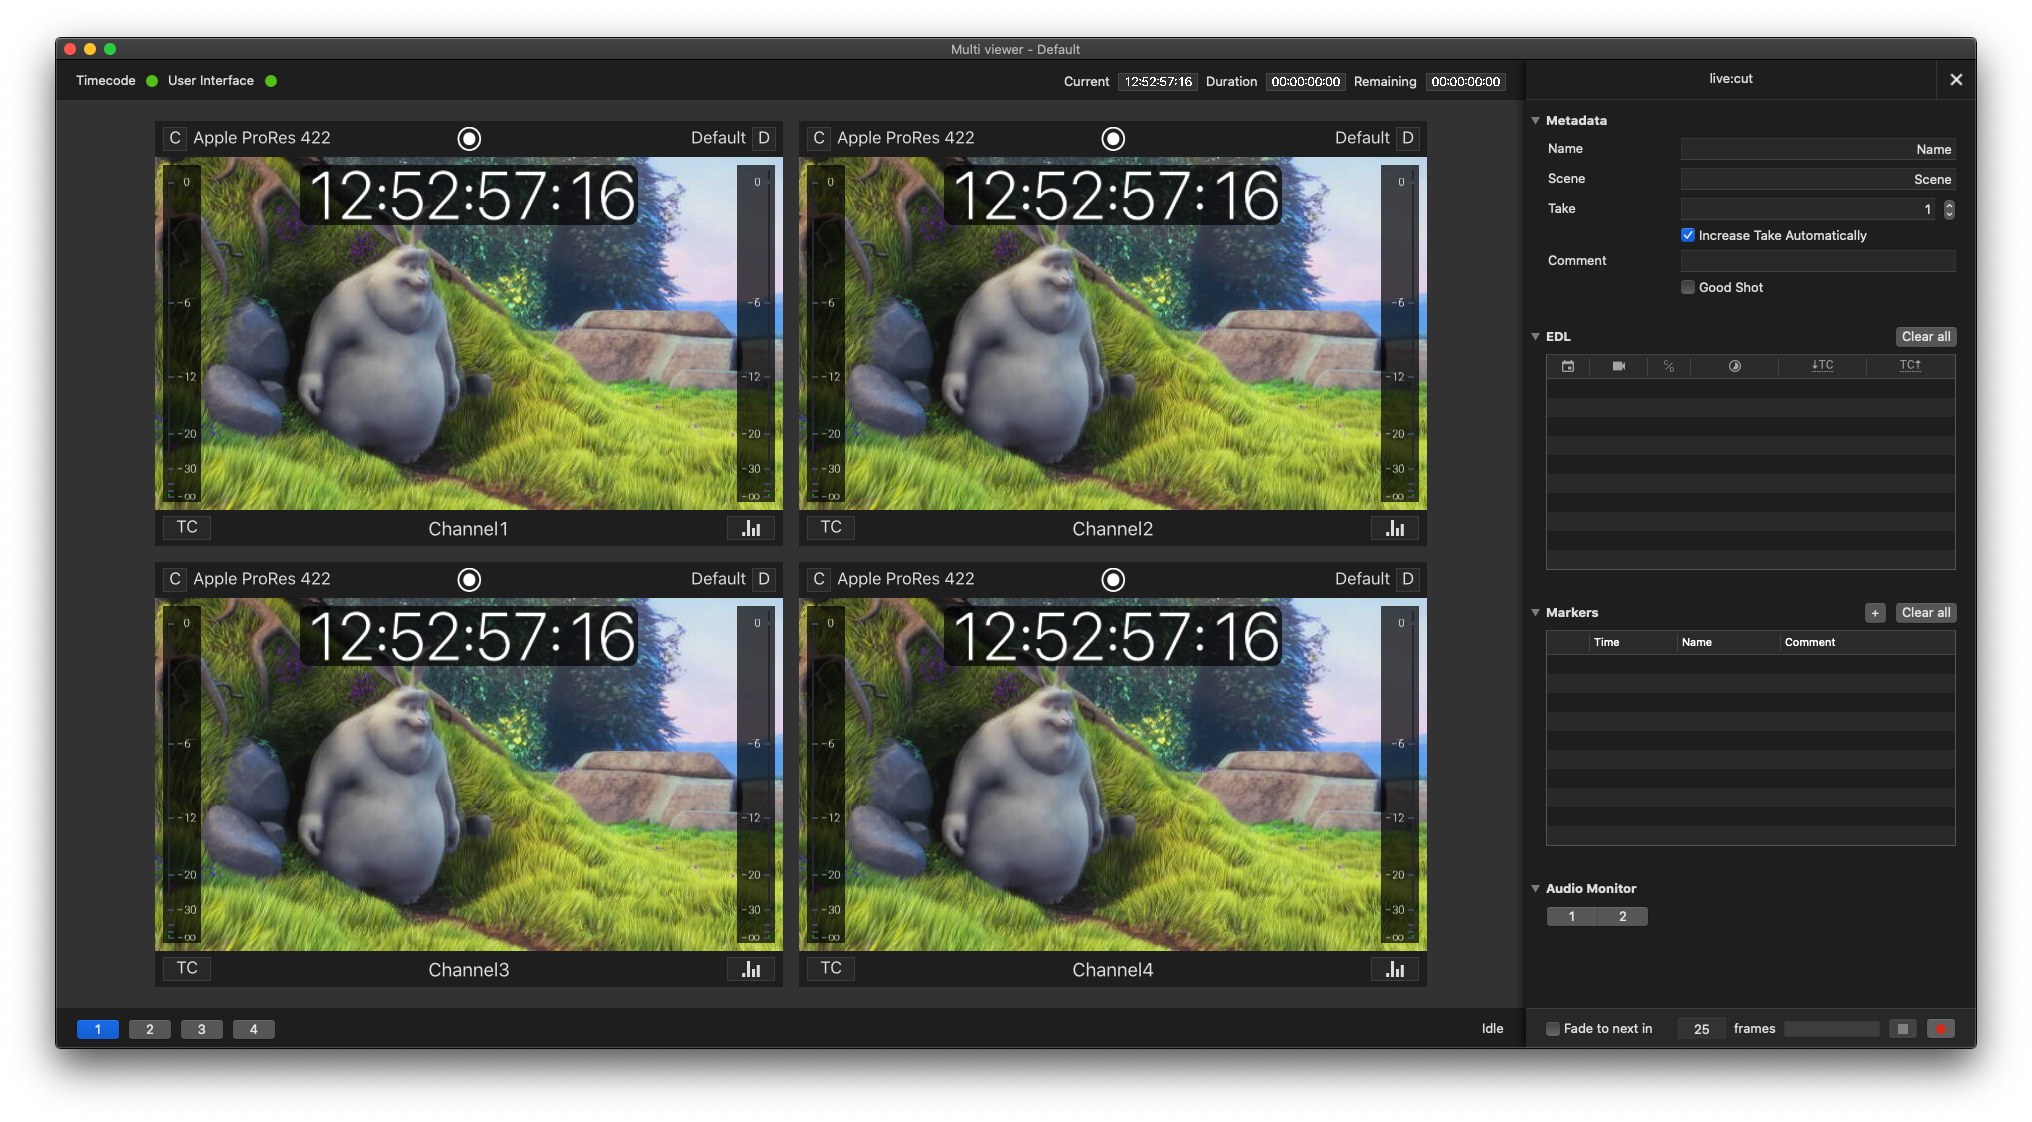The image size is (2032, 1122).
Task: Click the Current timecode field
Action: (1158, 82)
